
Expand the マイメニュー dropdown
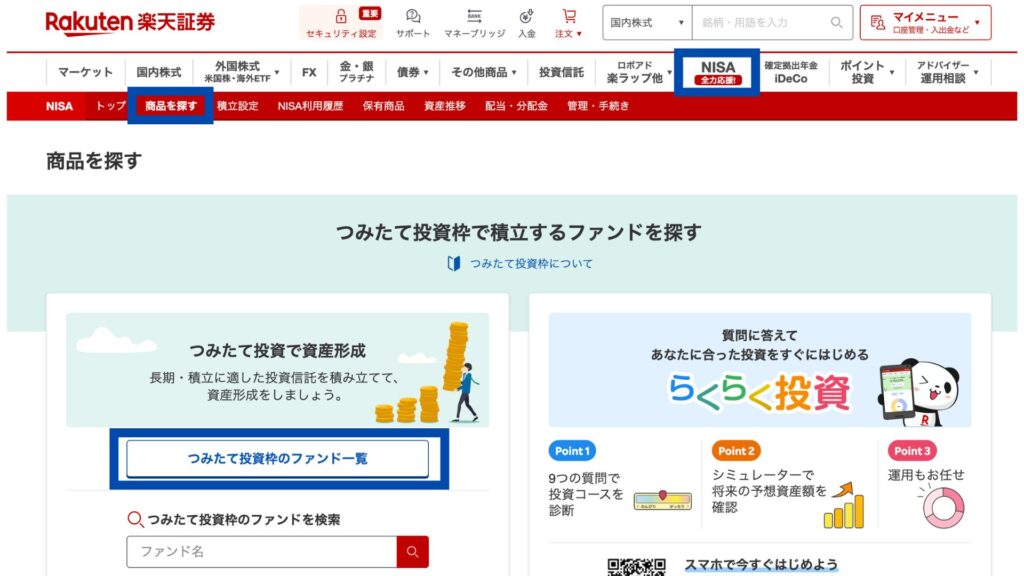pos(925,23)
